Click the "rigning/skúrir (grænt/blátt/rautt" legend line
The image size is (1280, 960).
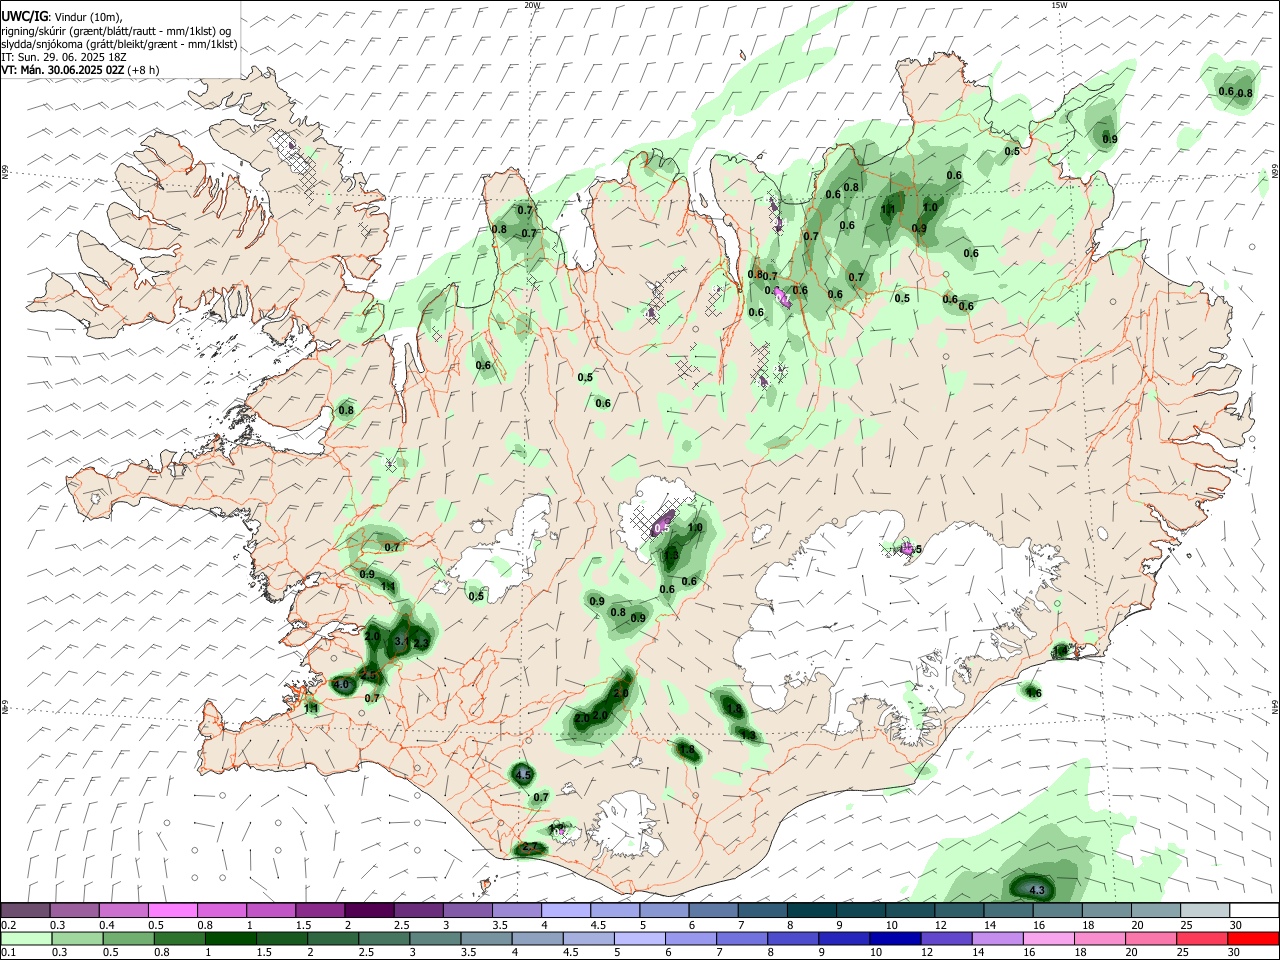click(x=116, y=31)
